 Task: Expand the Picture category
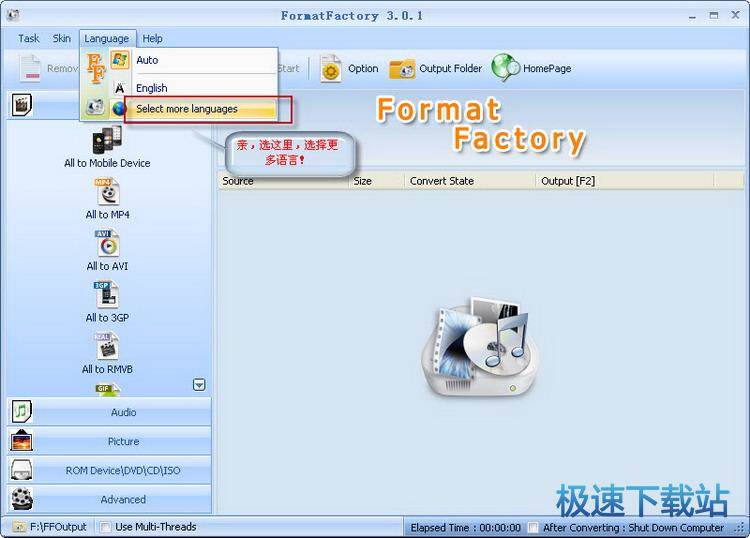109,441
